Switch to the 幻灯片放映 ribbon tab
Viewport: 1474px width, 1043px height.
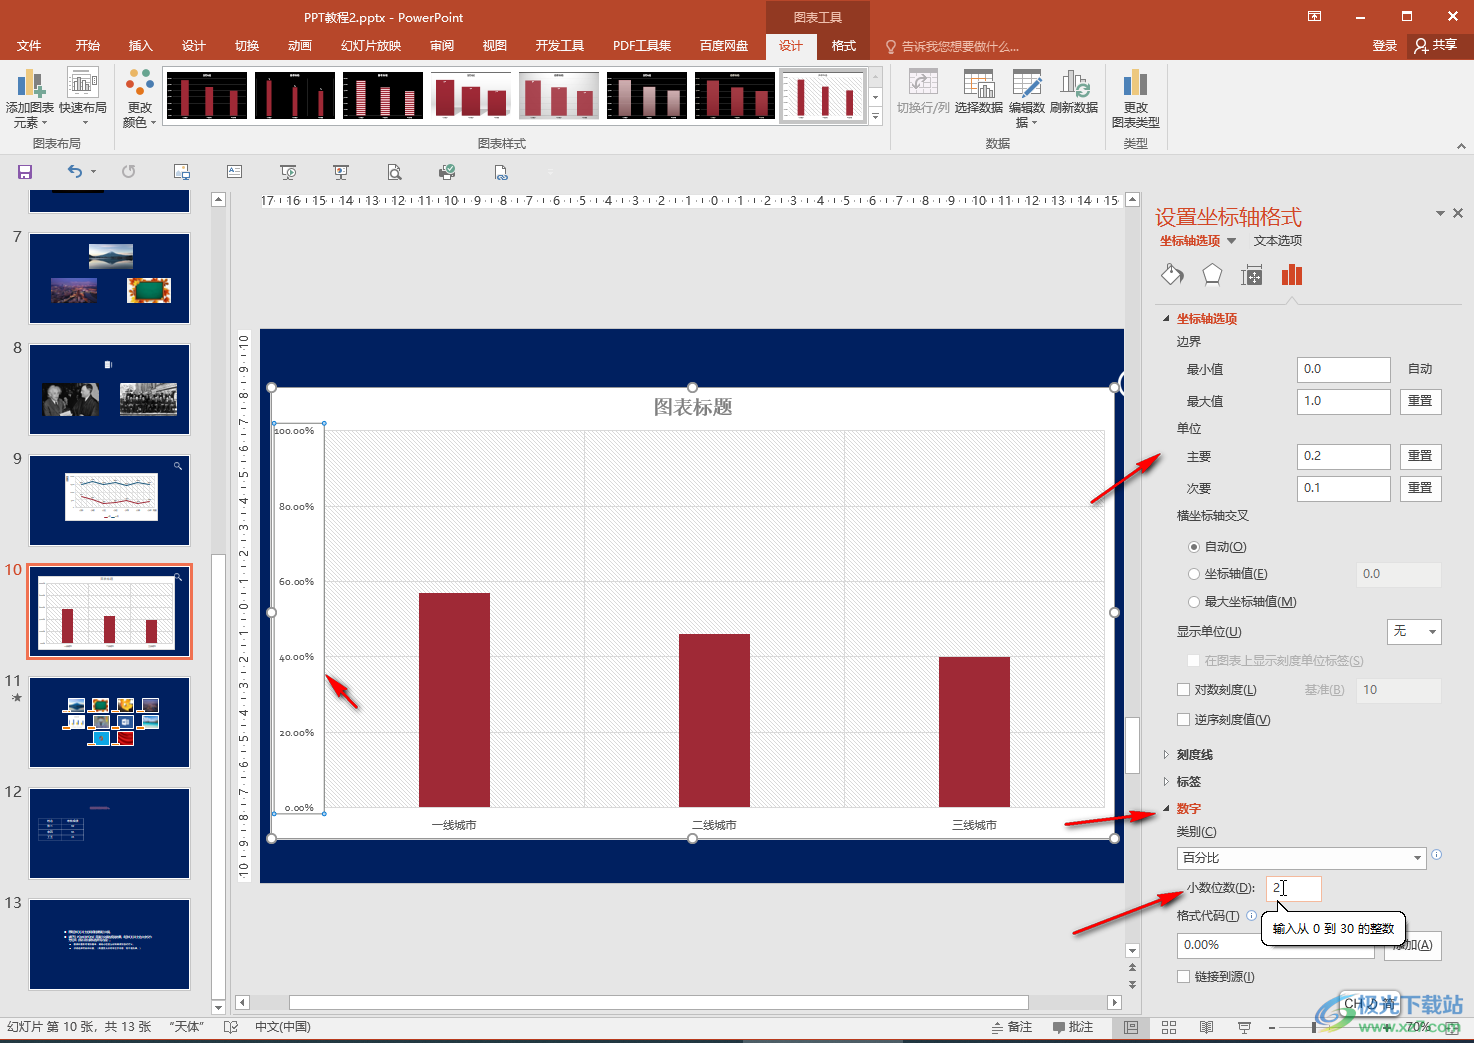[x=371, y=46]
